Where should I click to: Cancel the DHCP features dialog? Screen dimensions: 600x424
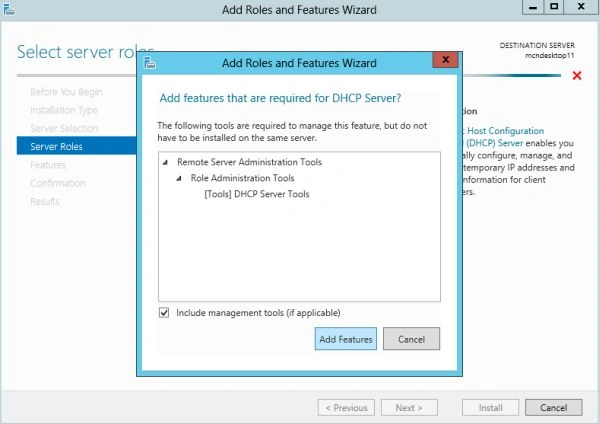tap(411, 339)
